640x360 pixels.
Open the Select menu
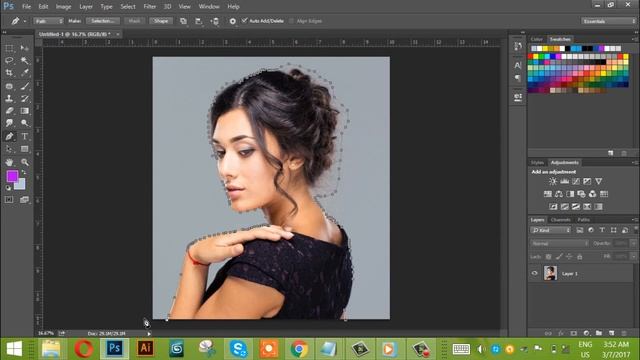point(128,7)
